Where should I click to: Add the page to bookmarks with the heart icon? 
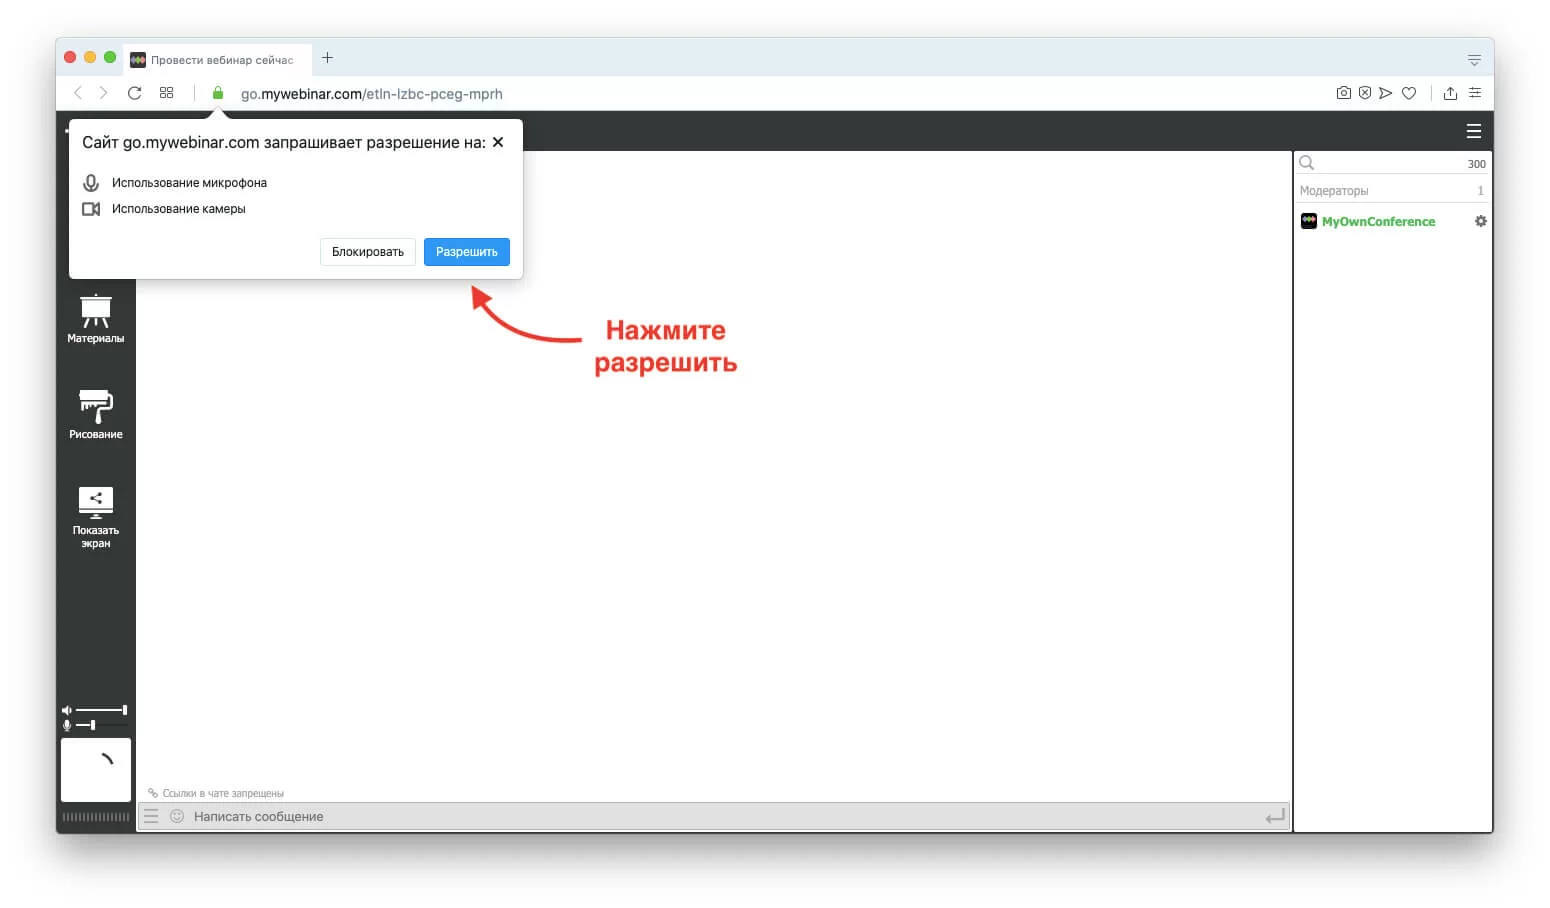[x=1409, y=93]
